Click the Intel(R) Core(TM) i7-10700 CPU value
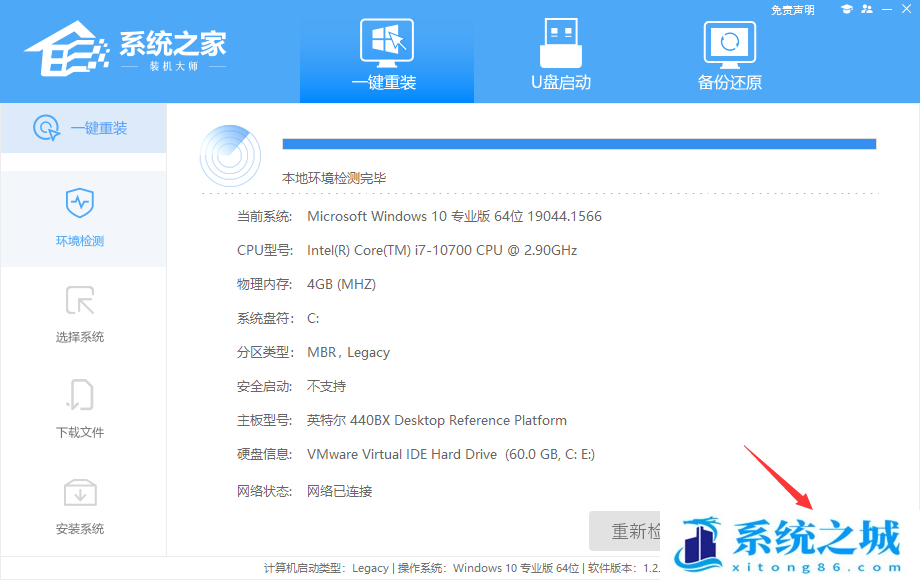Viewport: 920px width, 580px height. pos(442,250)
